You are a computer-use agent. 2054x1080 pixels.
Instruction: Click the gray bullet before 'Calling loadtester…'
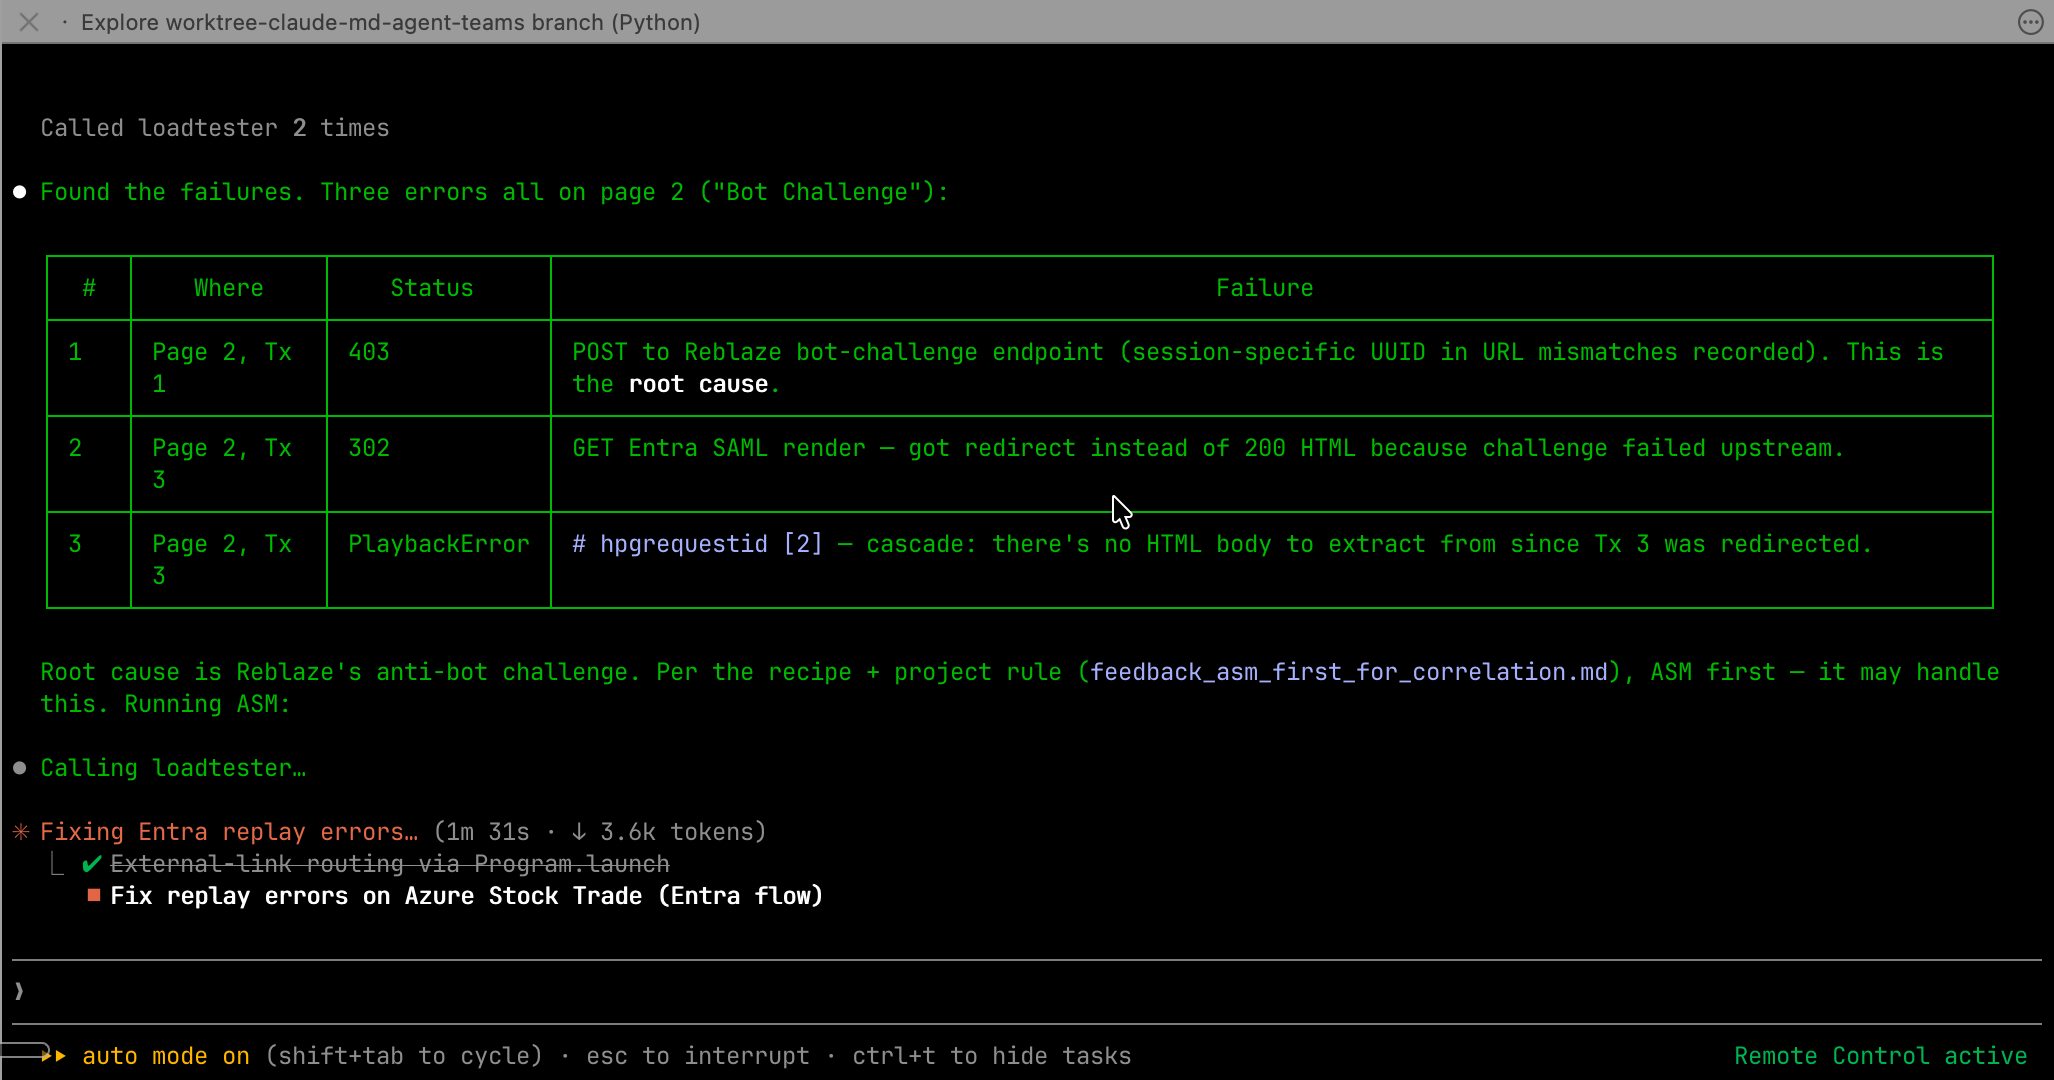pos(20,768)
